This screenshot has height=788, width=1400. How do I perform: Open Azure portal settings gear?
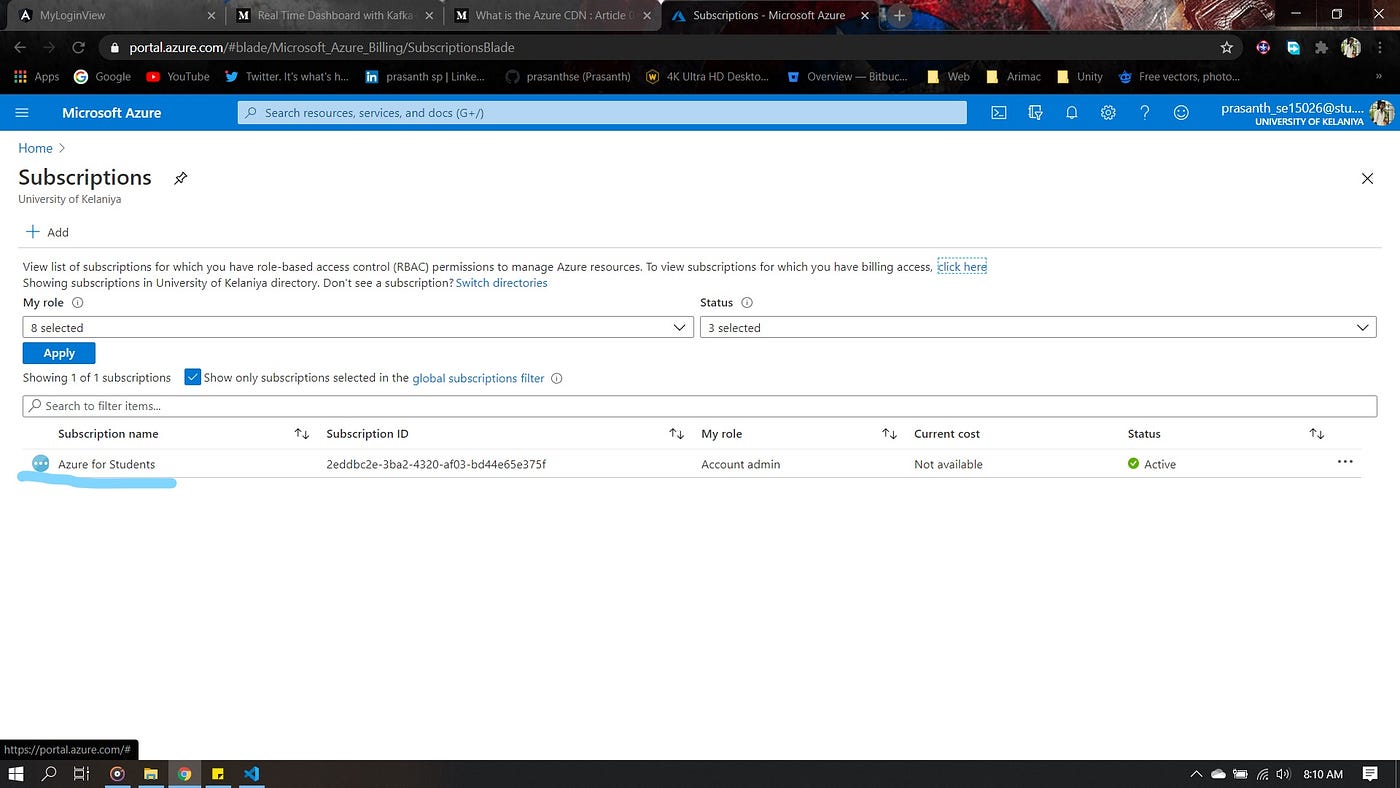click(x=1108, y=113)
